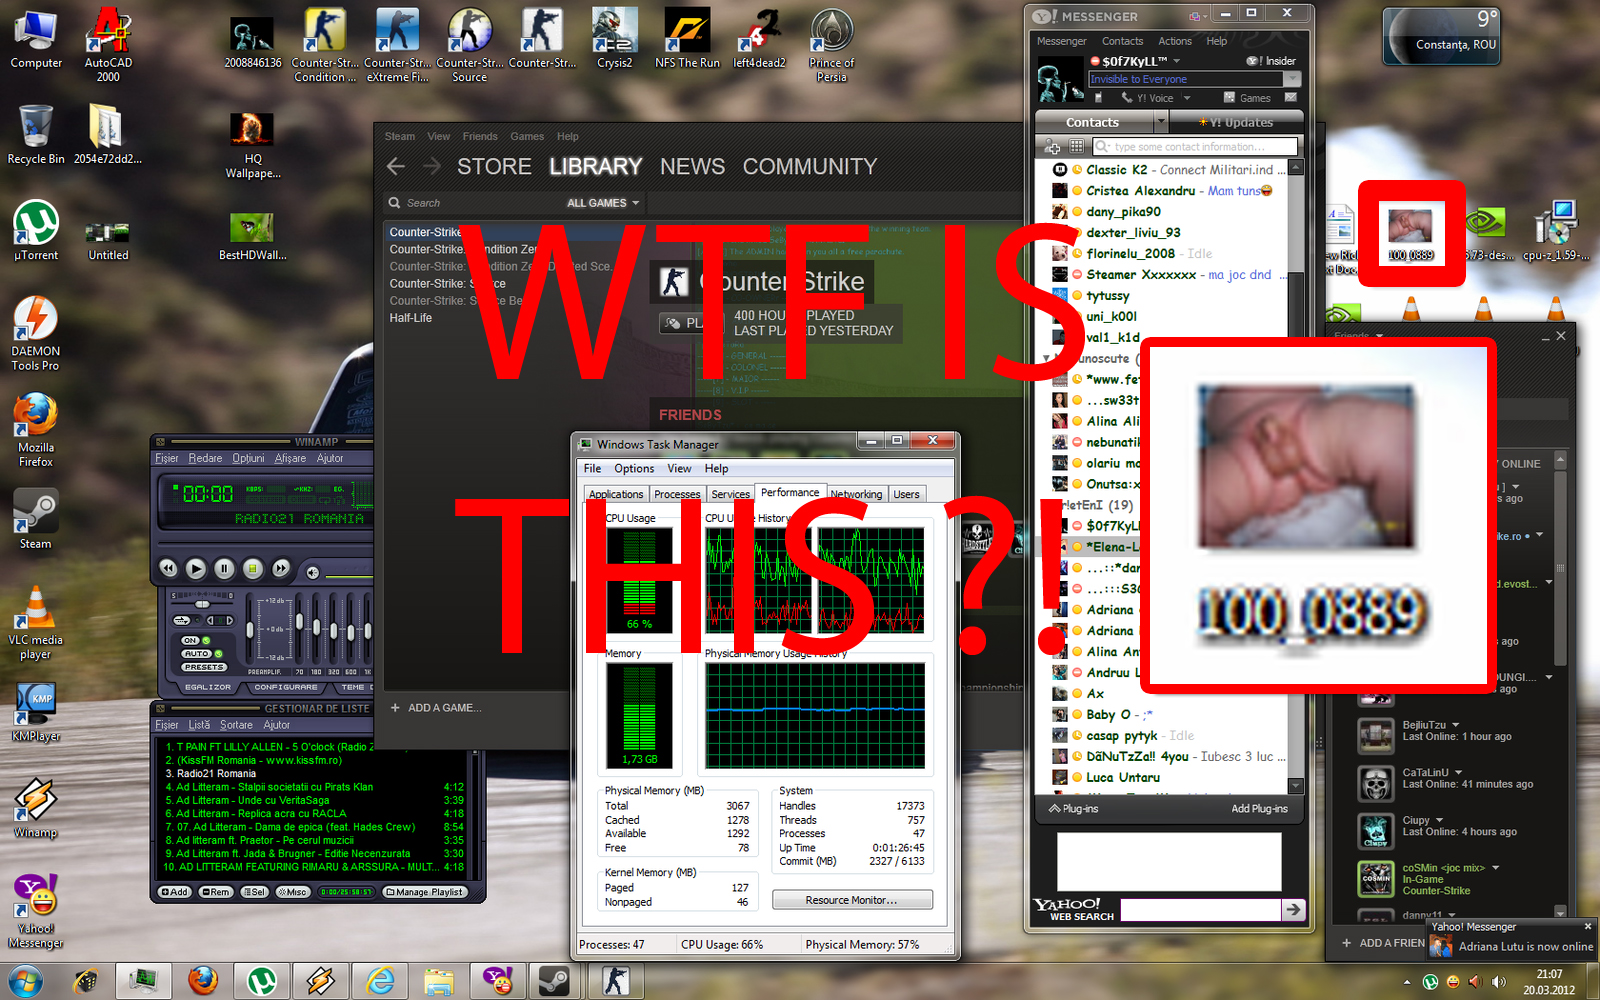
Task: Click Windows Start button
Action: coord(25,981)
